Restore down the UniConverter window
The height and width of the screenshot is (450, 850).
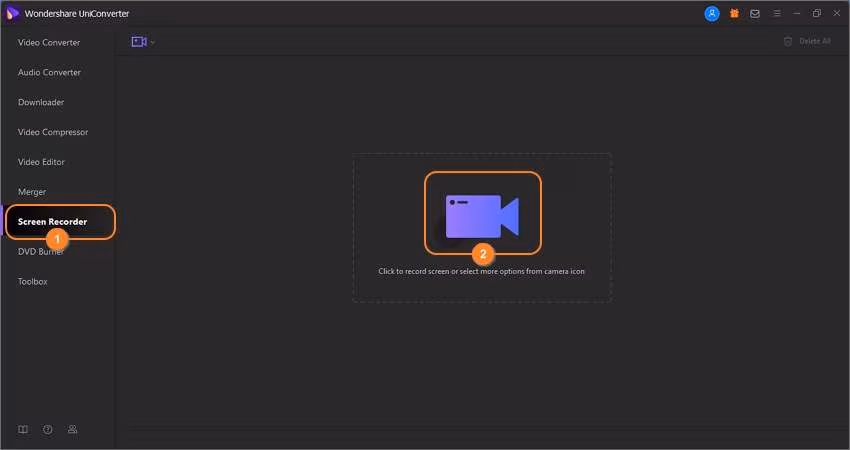[x=817, y=14]
